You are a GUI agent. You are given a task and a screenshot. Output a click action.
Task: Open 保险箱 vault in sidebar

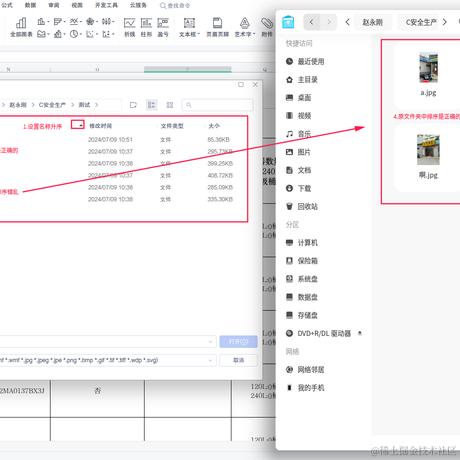click(302, 261)
